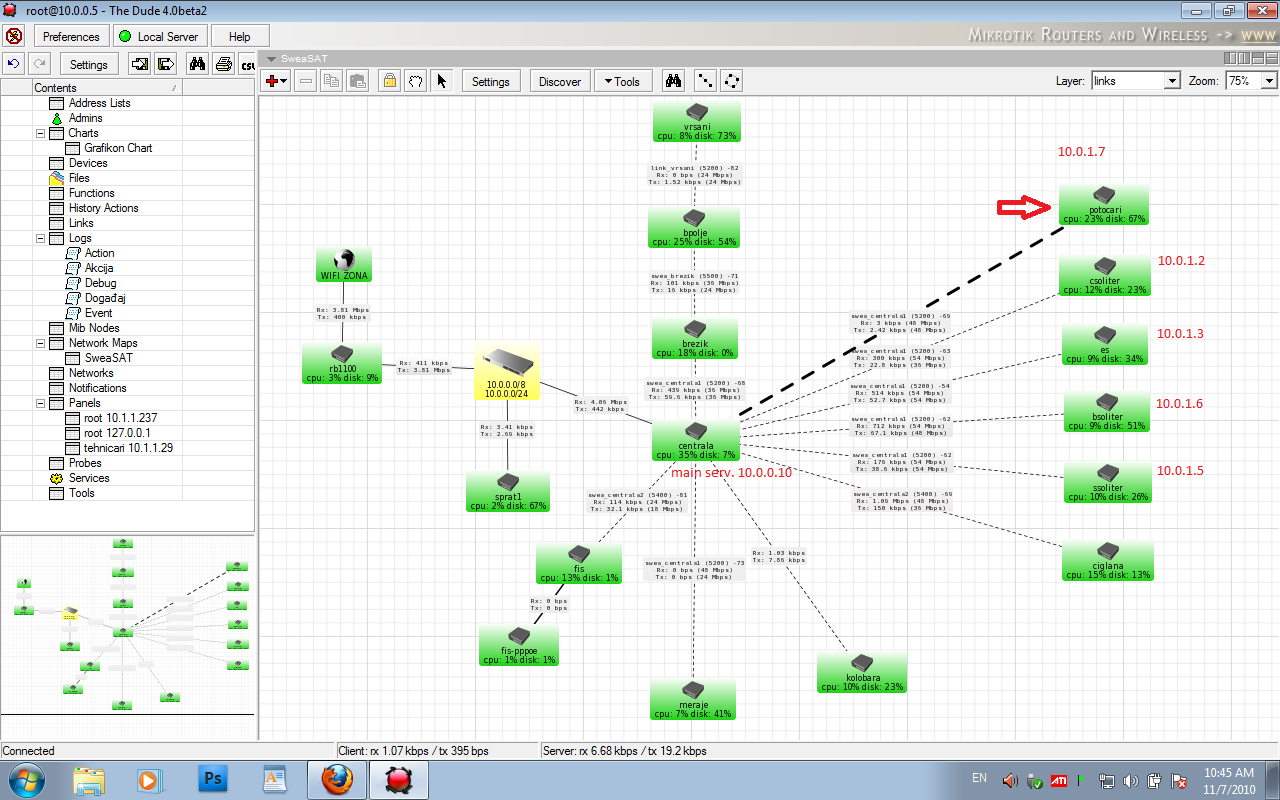The width and height of the screenshot is (1280, 800).
Task: Collapse the Logs tree branch
Action: pyautogui.click(x=41, y=238)
